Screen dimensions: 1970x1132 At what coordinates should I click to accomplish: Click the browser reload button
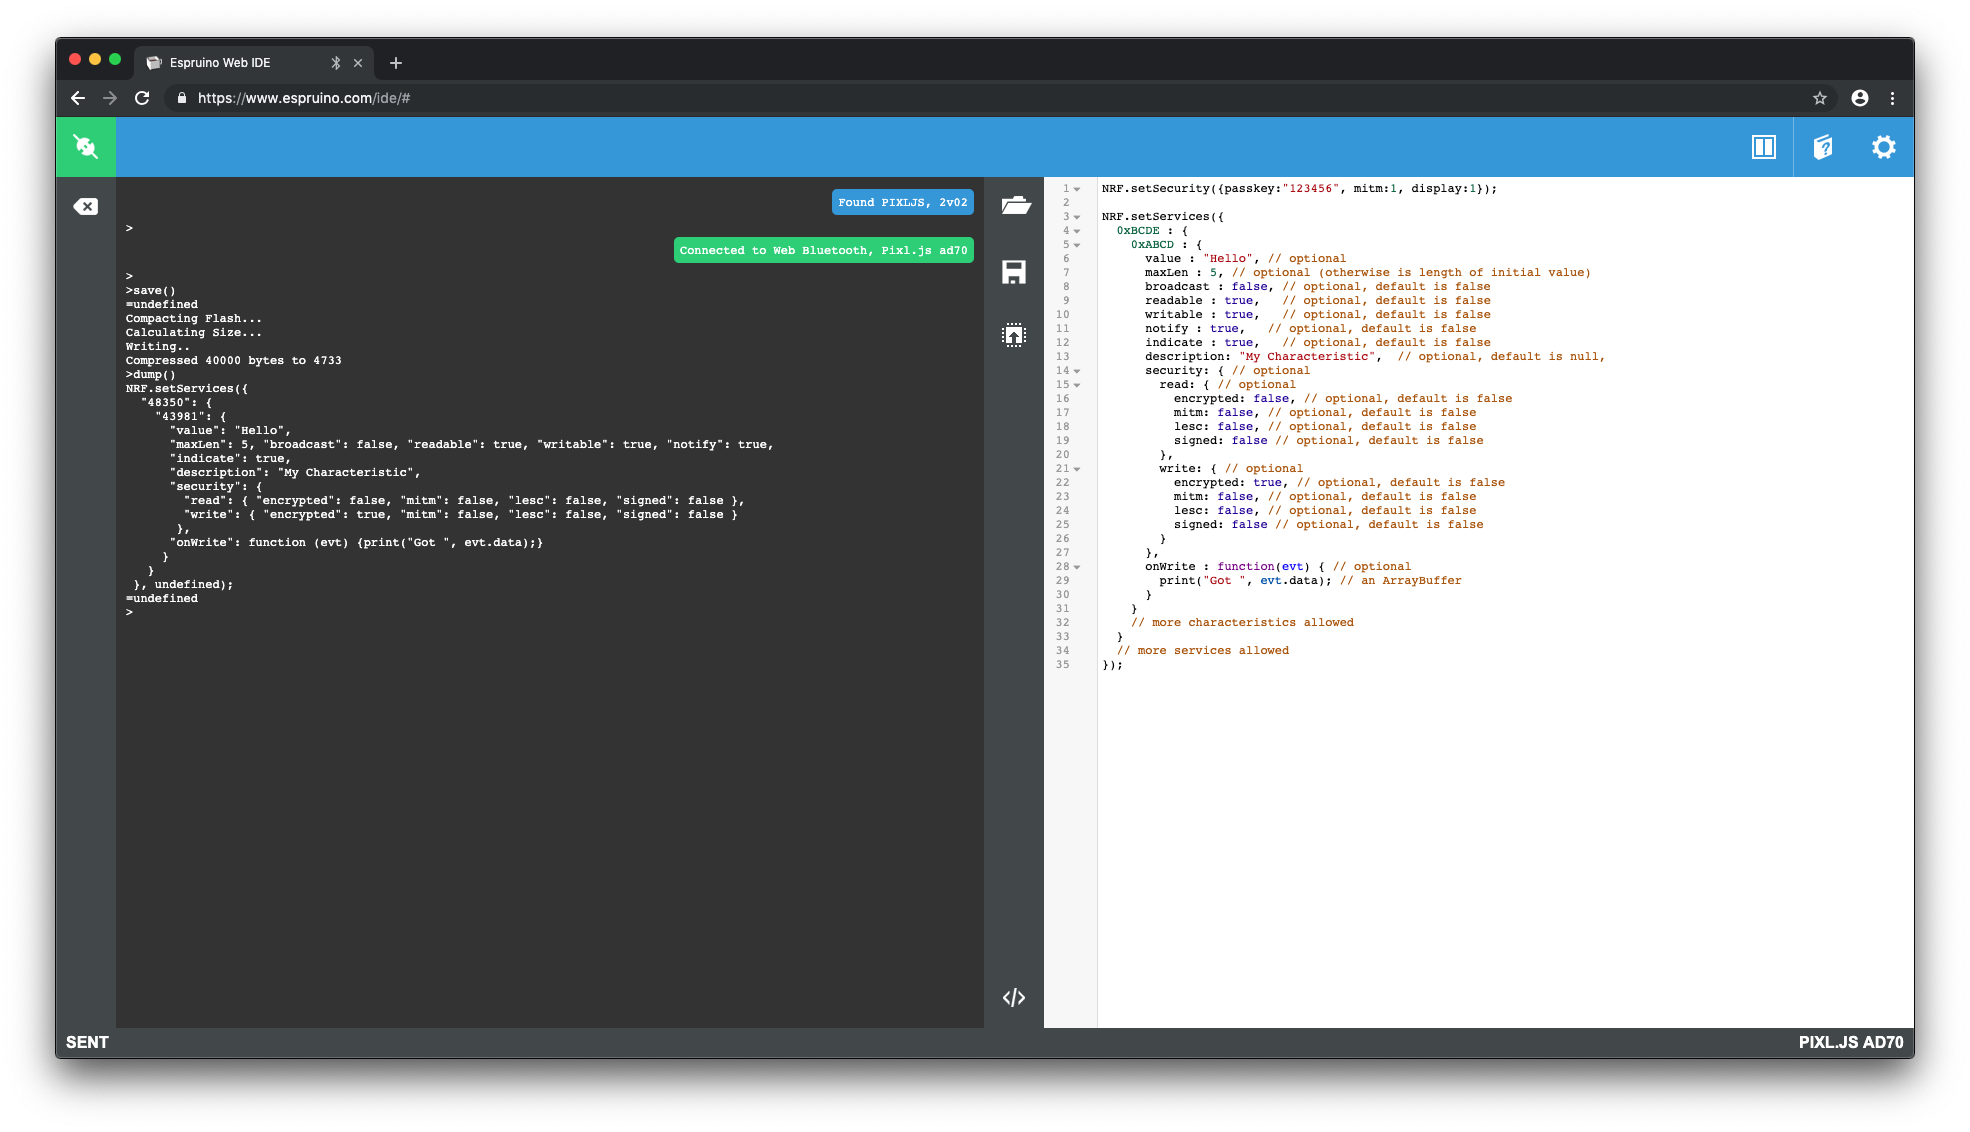[142, 98]
